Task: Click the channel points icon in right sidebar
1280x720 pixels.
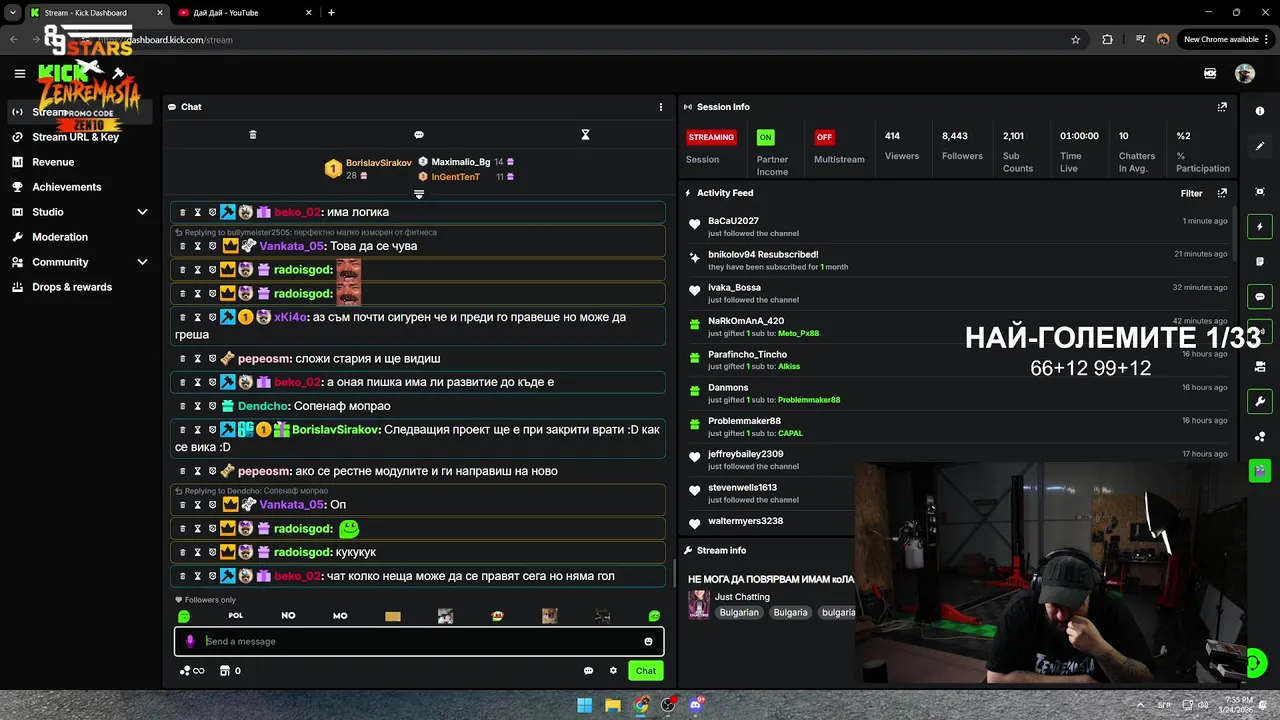Action: pyautogui.click(x=1260, y=436)
